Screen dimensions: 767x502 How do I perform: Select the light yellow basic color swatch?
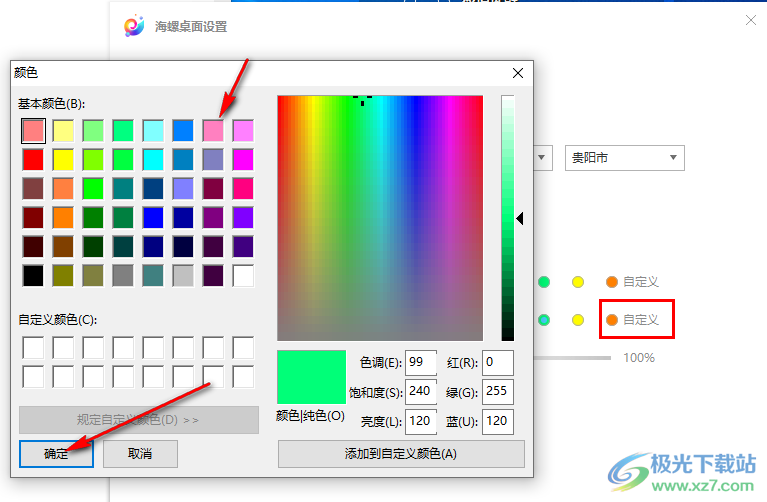[63, 131]
